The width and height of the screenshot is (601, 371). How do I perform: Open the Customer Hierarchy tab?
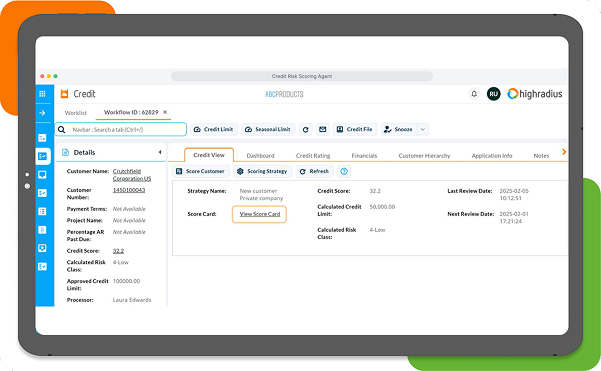(x=424, y=156)
